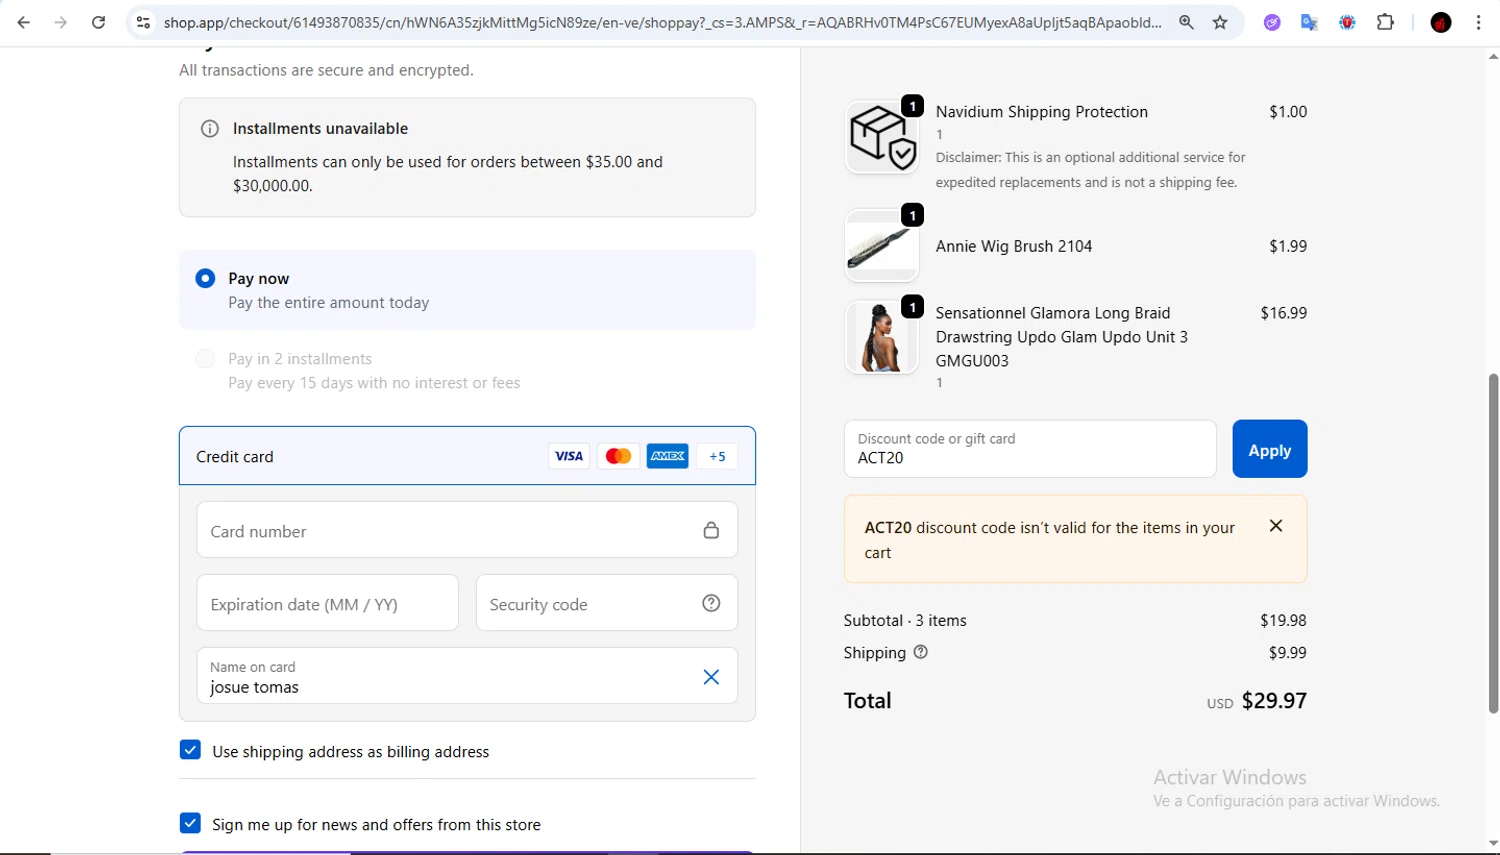Edit the Discount code or gift card field
Image resolution: width=1500 pixels, height=855 pixels.
tap(1030, 449)
